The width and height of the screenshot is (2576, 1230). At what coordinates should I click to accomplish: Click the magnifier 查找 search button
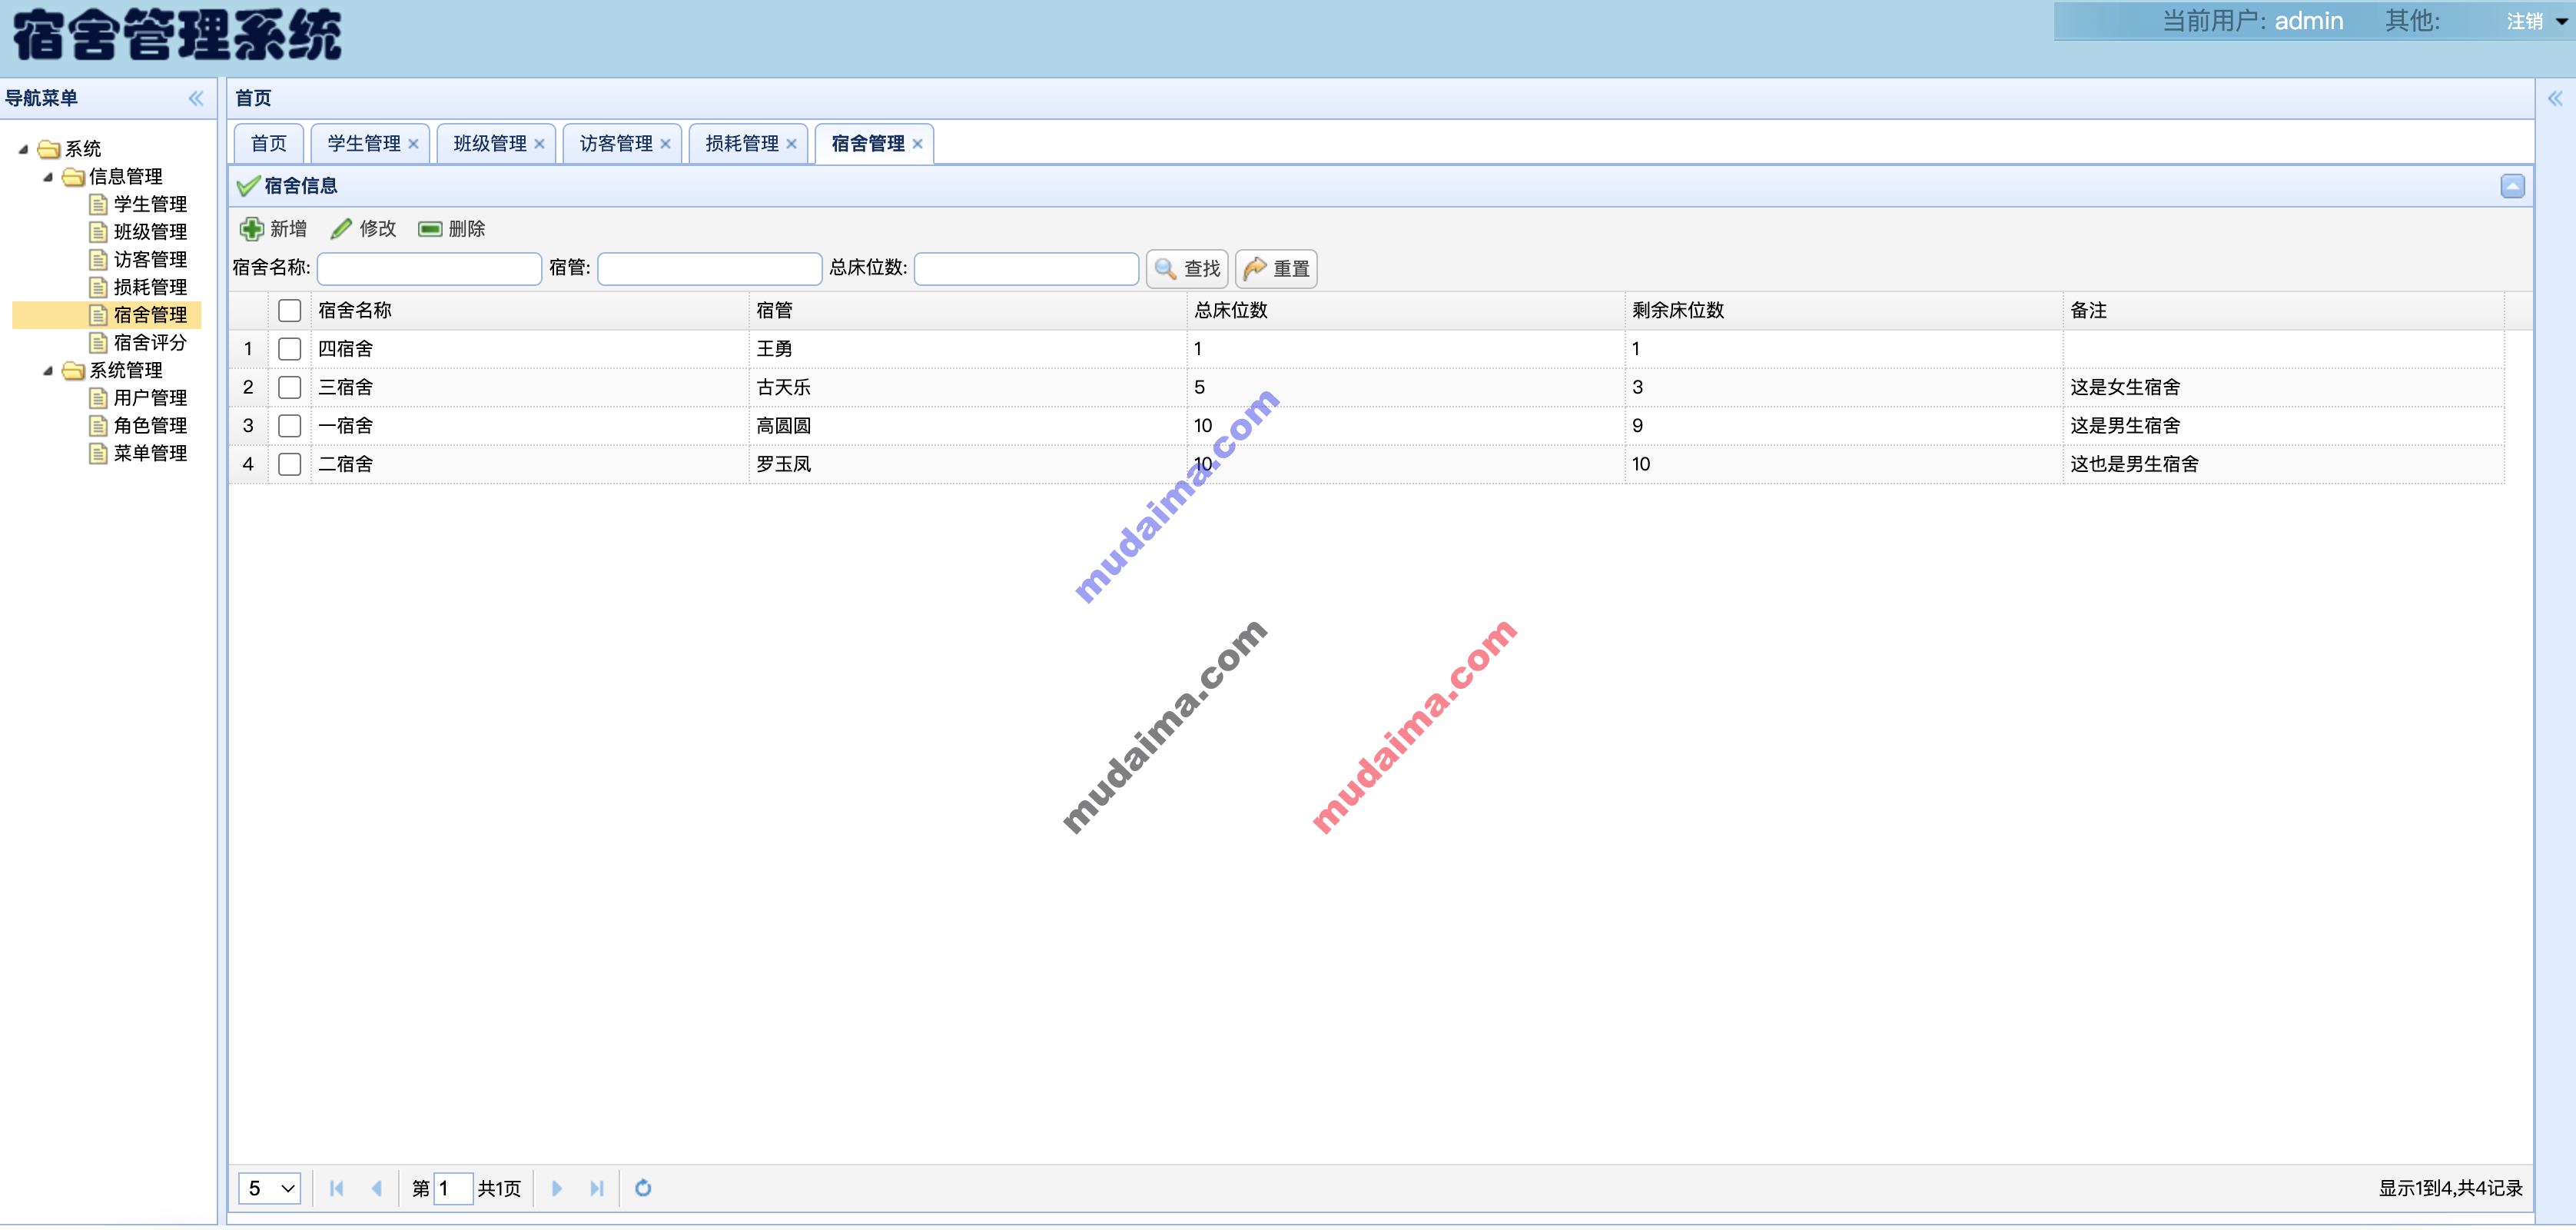1186,269
